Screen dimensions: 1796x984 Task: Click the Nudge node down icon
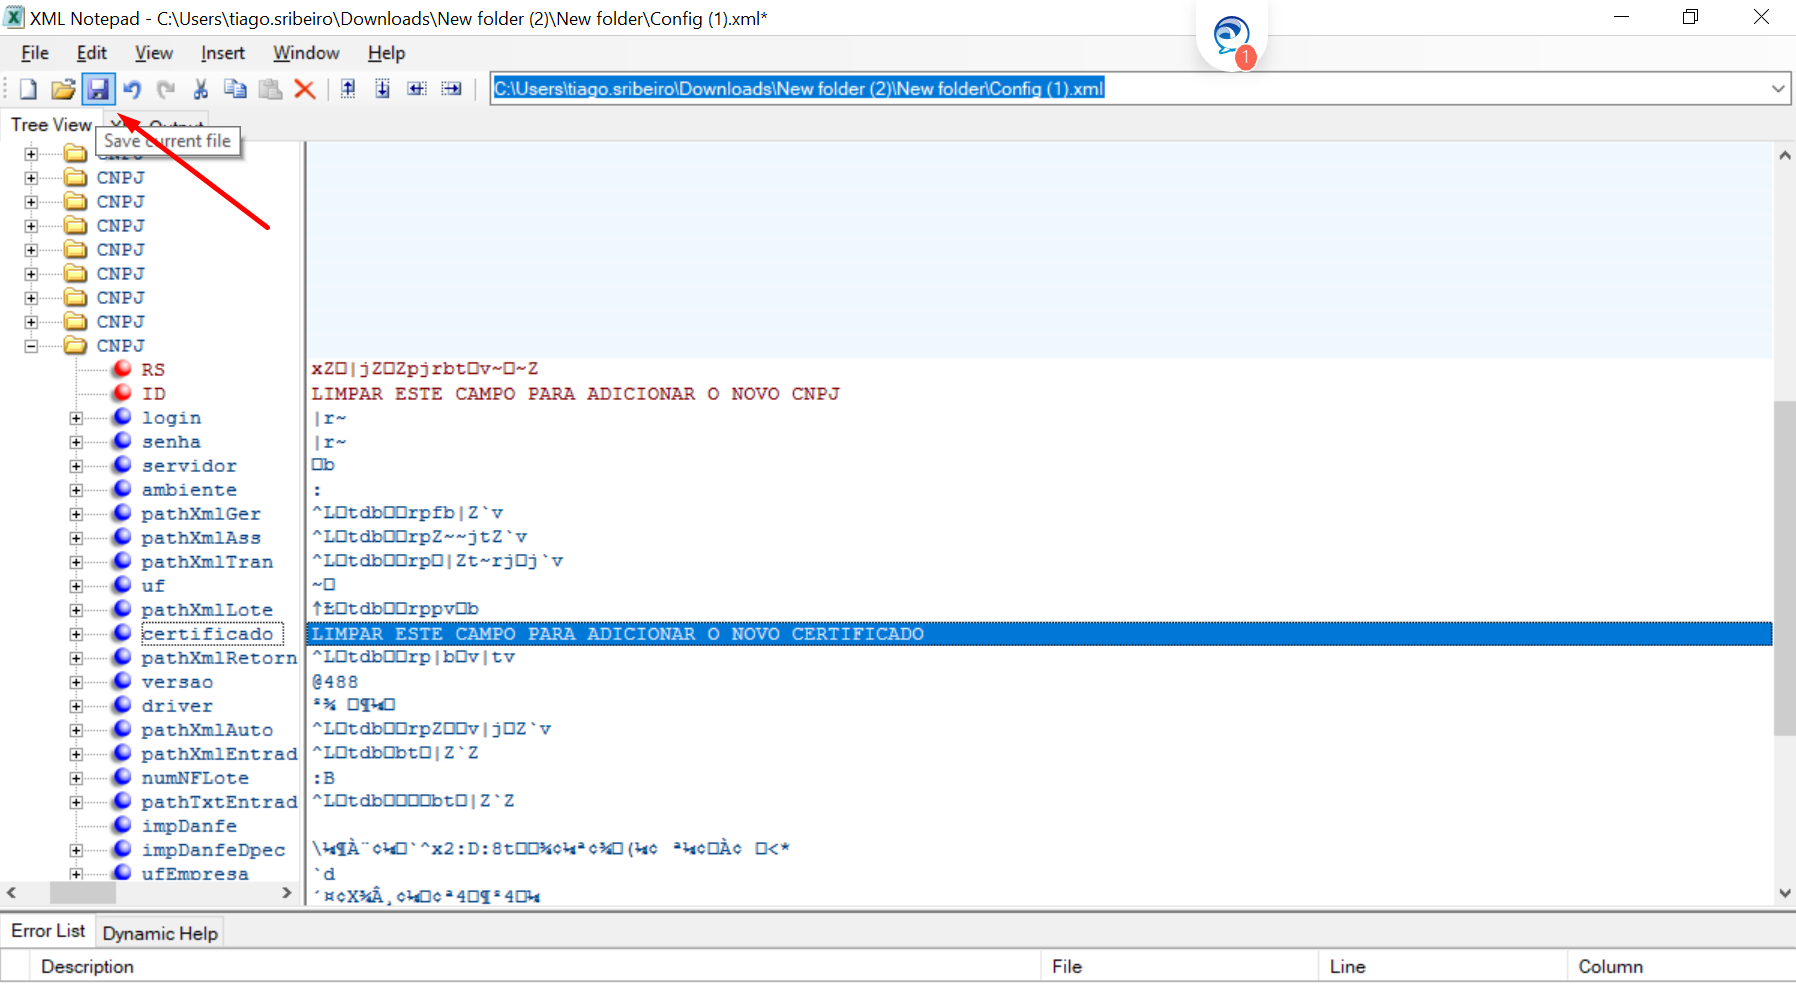click(383, 89)
